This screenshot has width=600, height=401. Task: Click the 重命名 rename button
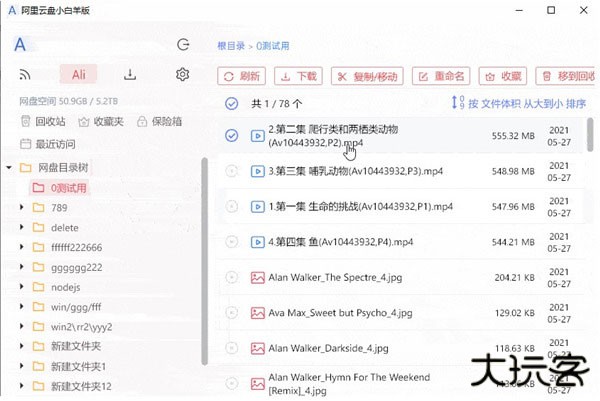tap(440, 76)
